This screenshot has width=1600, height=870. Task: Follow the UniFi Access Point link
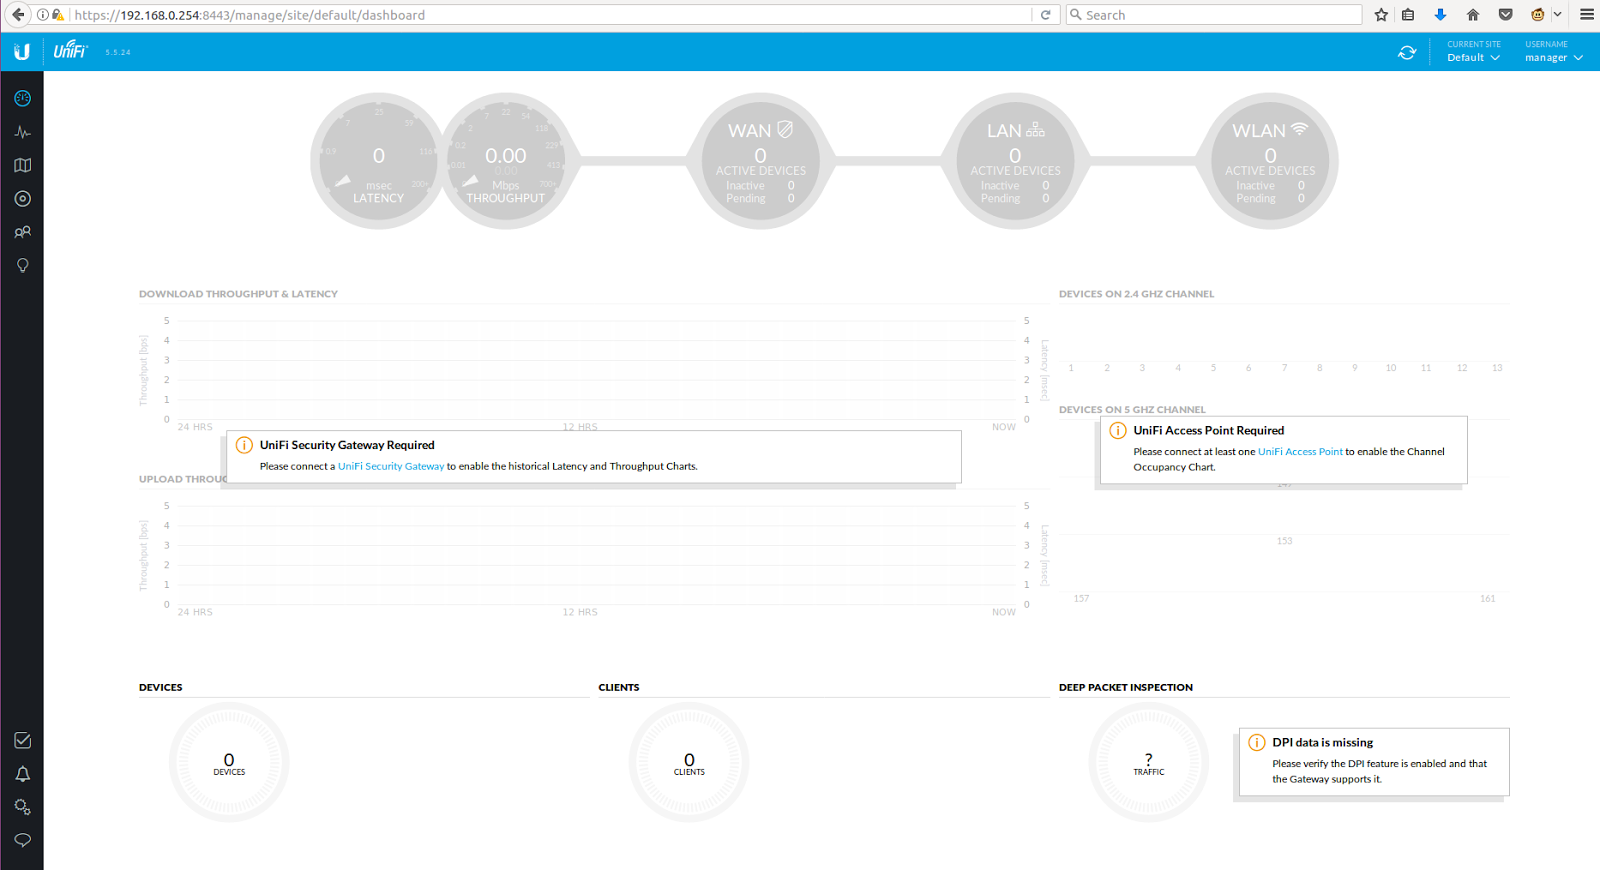[x=1300, y=452]
